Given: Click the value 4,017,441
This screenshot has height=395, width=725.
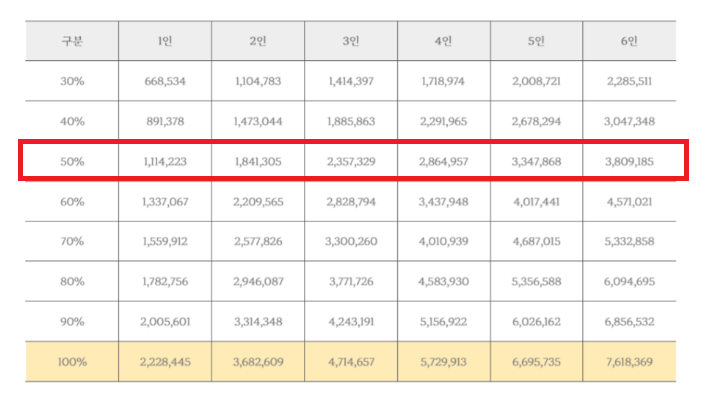Looking at the screenshot, I should click(536, 202).
